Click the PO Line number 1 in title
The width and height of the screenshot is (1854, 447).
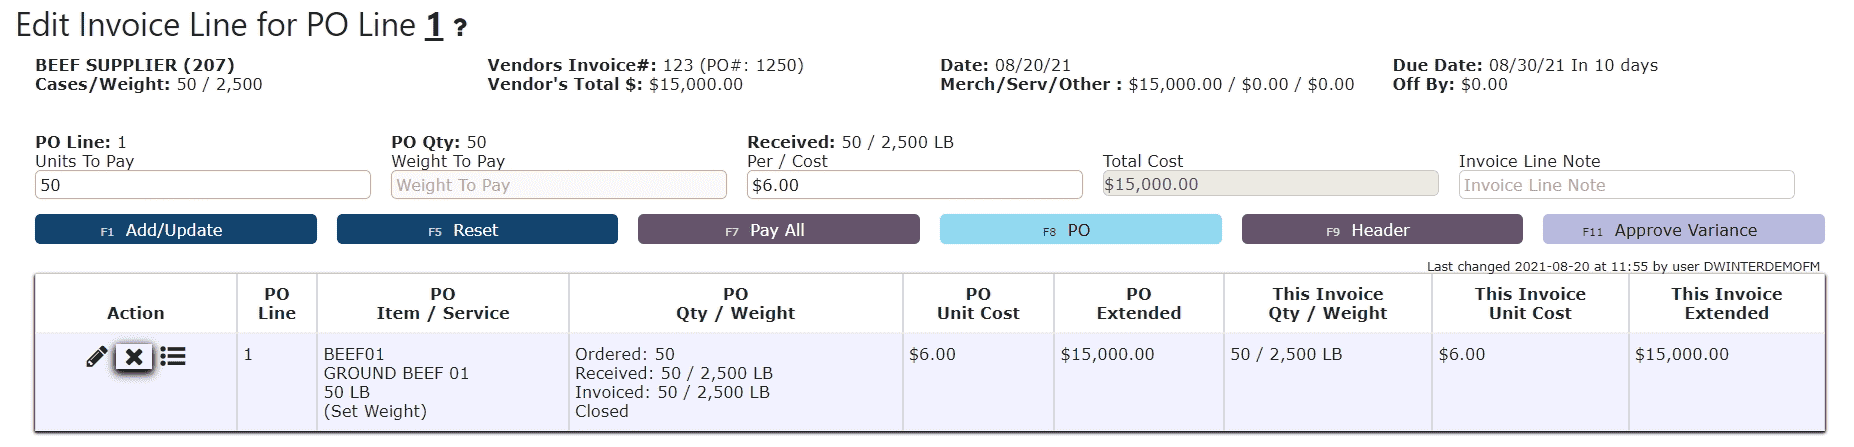click(x=433, y=25)
